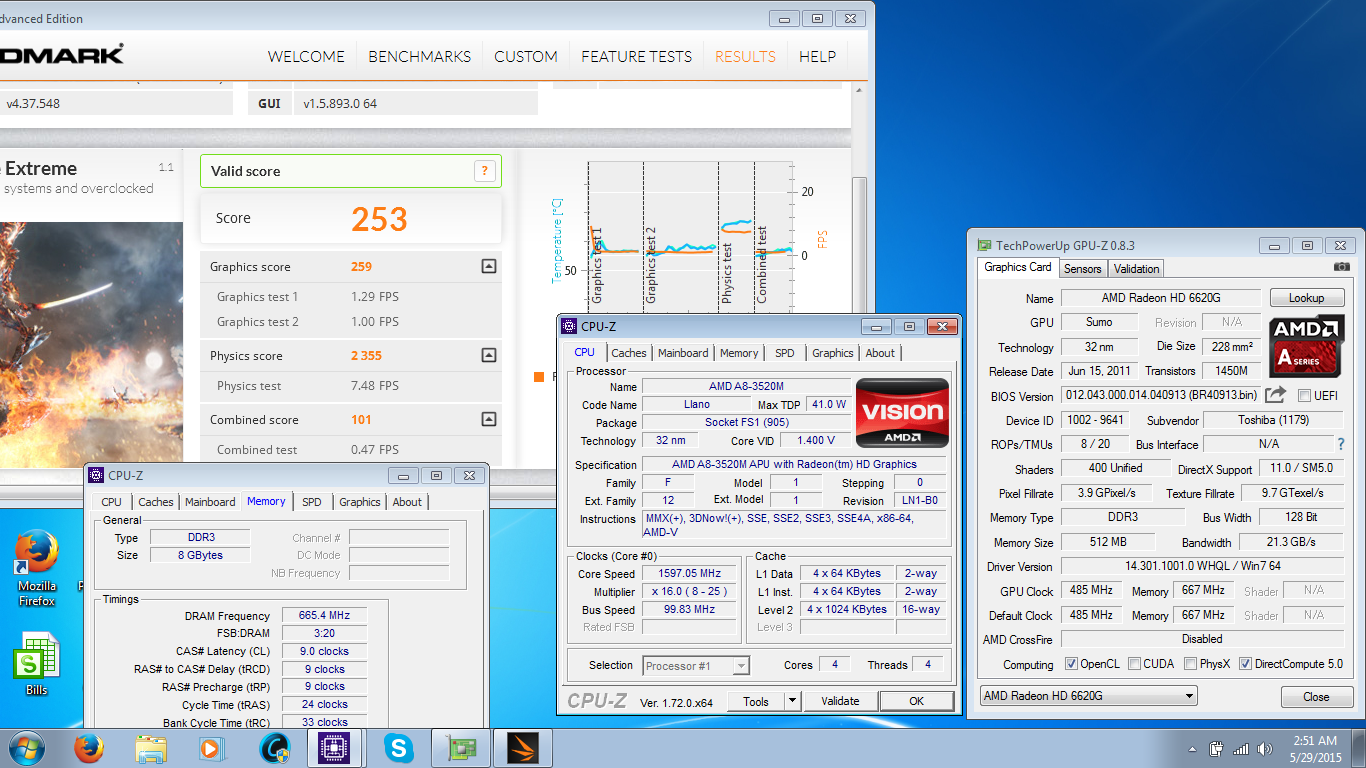Open the Mozilla Firefox desktop shortcut
The image size is (1366, 768).
(x=37, y=569)
